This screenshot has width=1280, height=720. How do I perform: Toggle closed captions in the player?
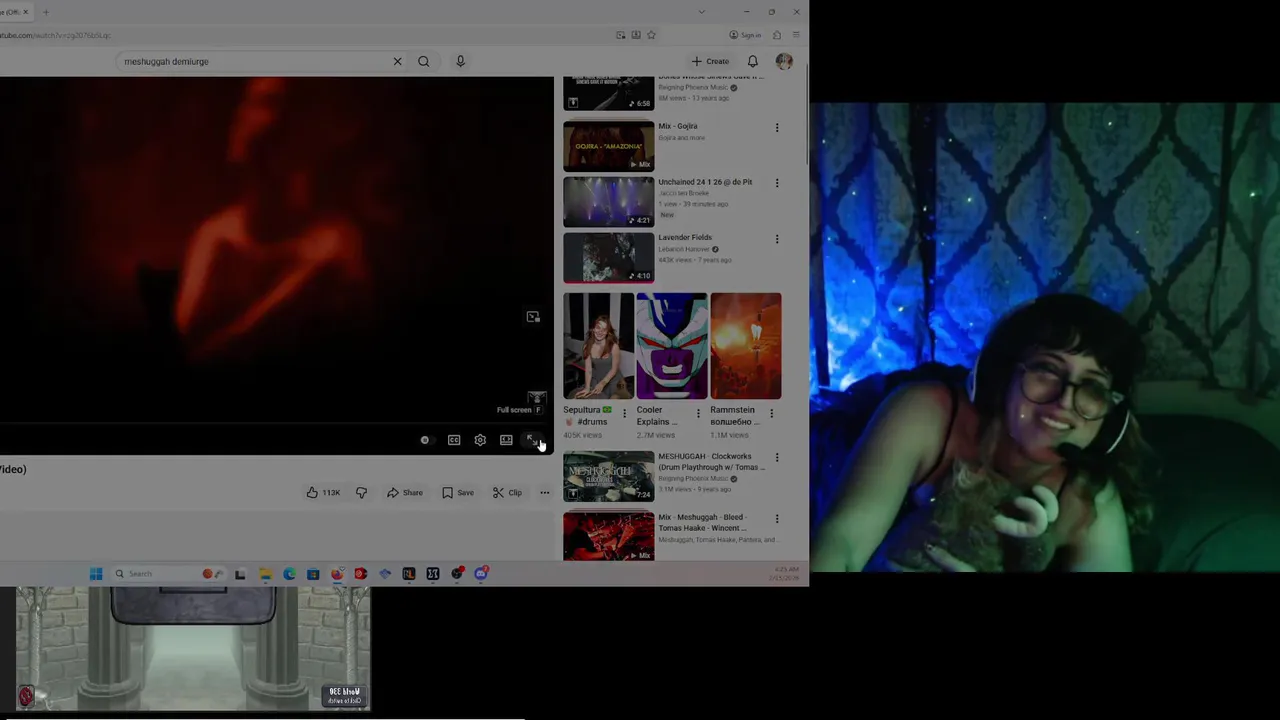[x=454, y=440]
